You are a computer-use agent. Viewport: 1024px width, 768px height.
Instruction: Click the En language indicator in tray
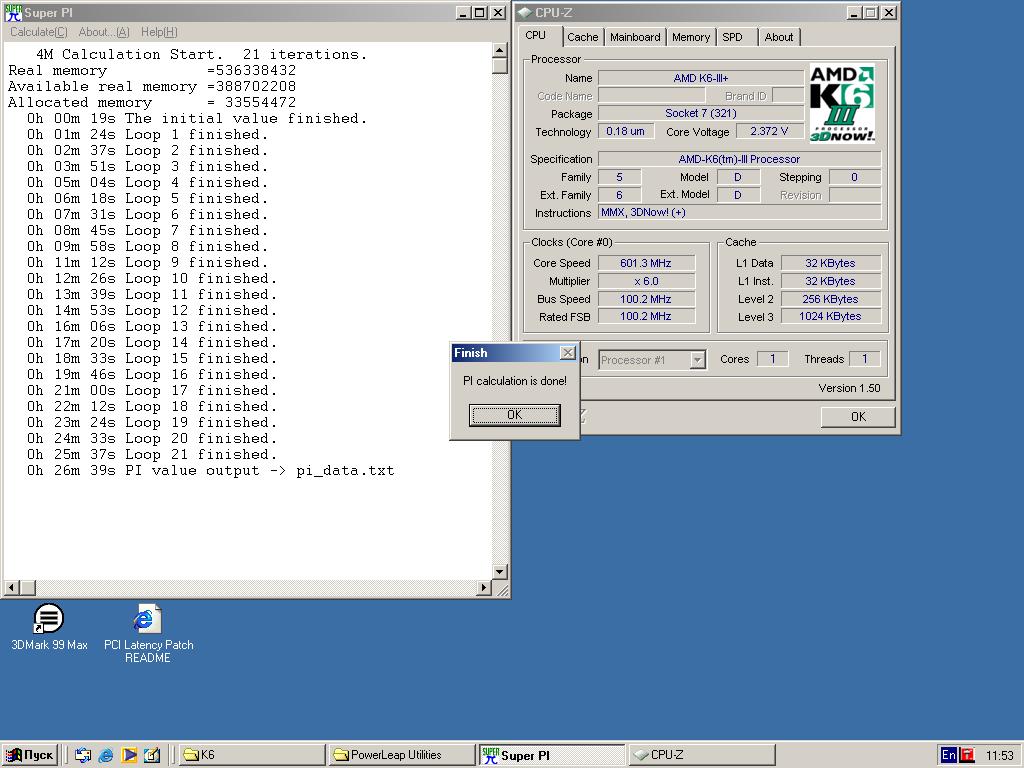tap(948, 755)
